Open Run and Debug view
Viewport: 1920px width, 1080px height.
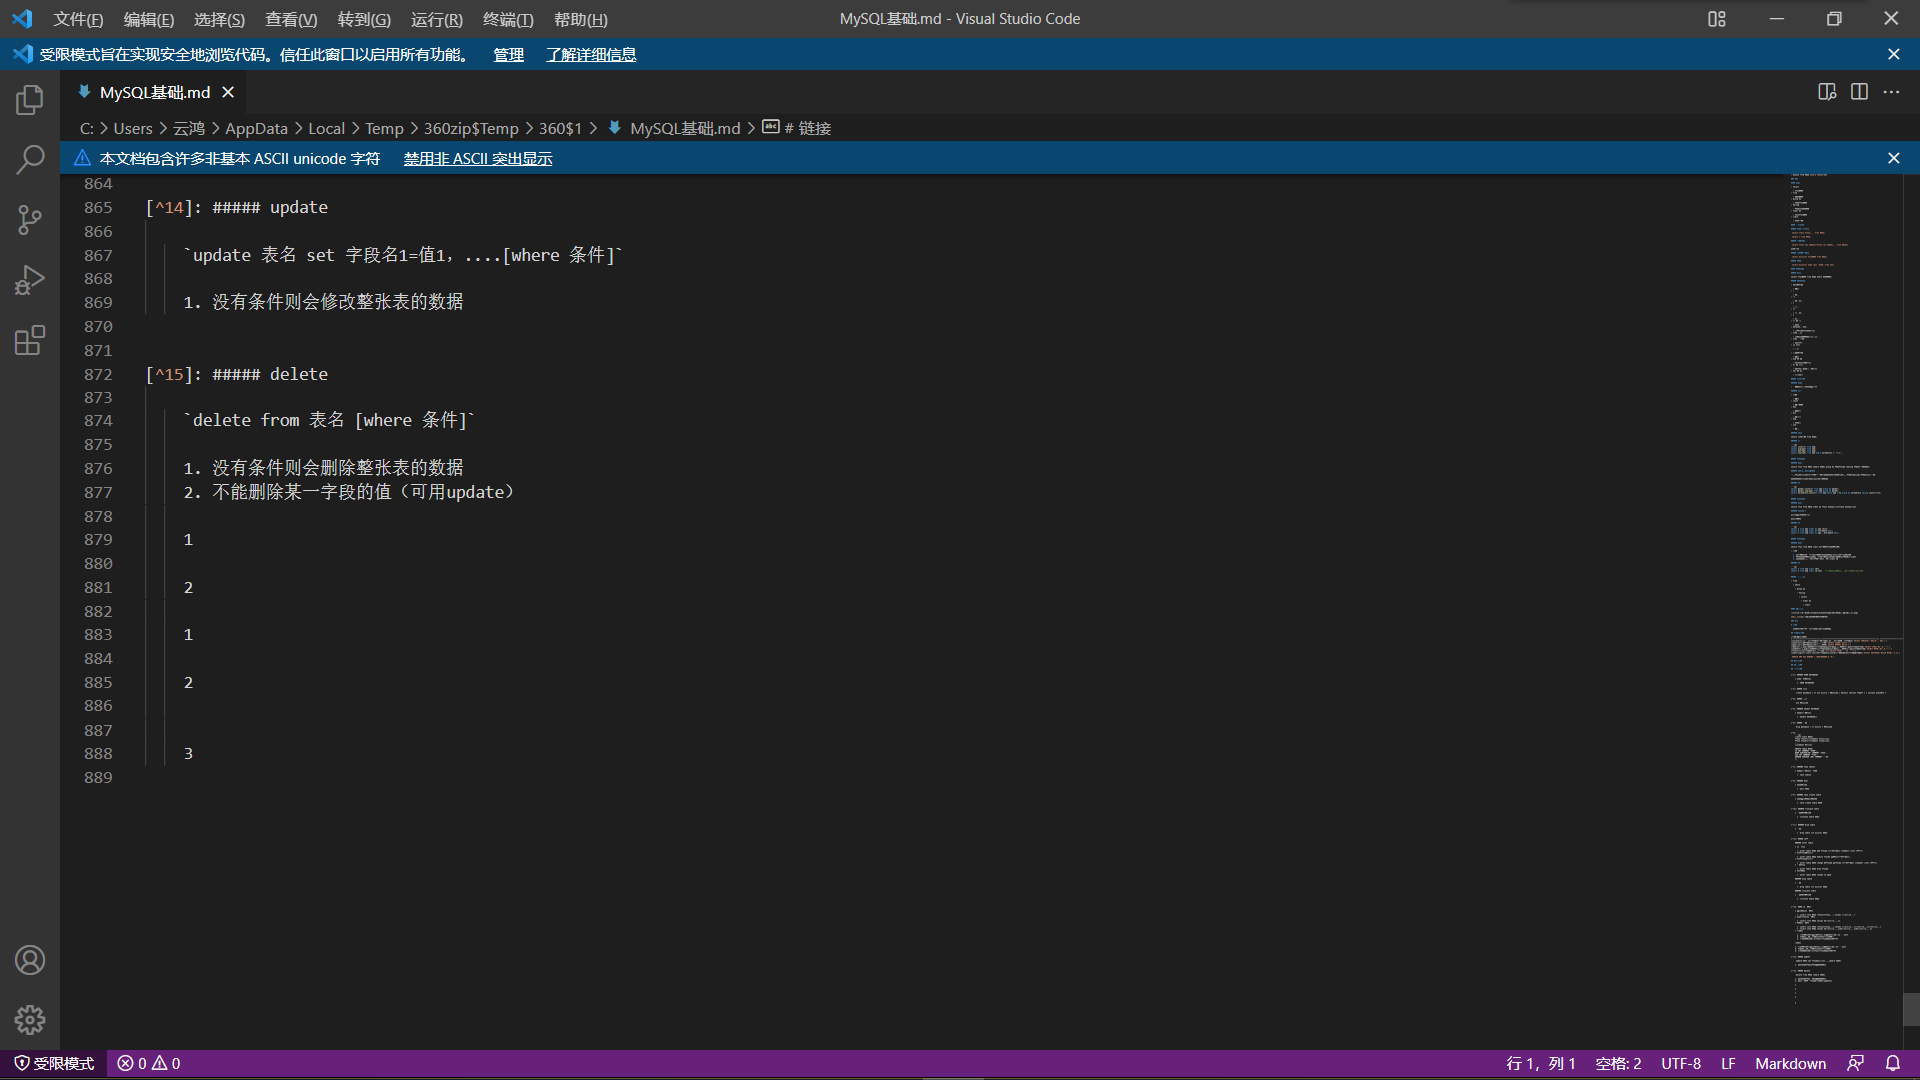(30, 280)
